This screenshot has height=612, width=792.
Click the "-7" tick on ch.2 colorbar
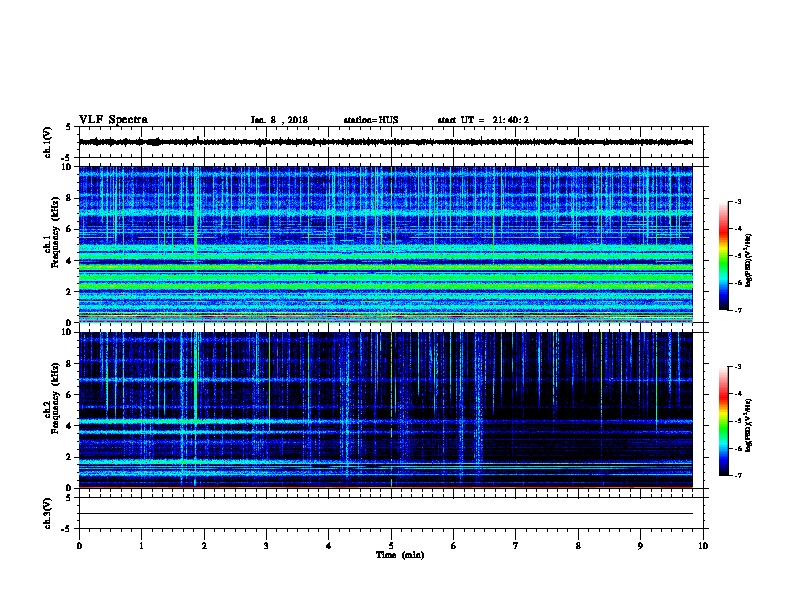(x=737, y=476)
